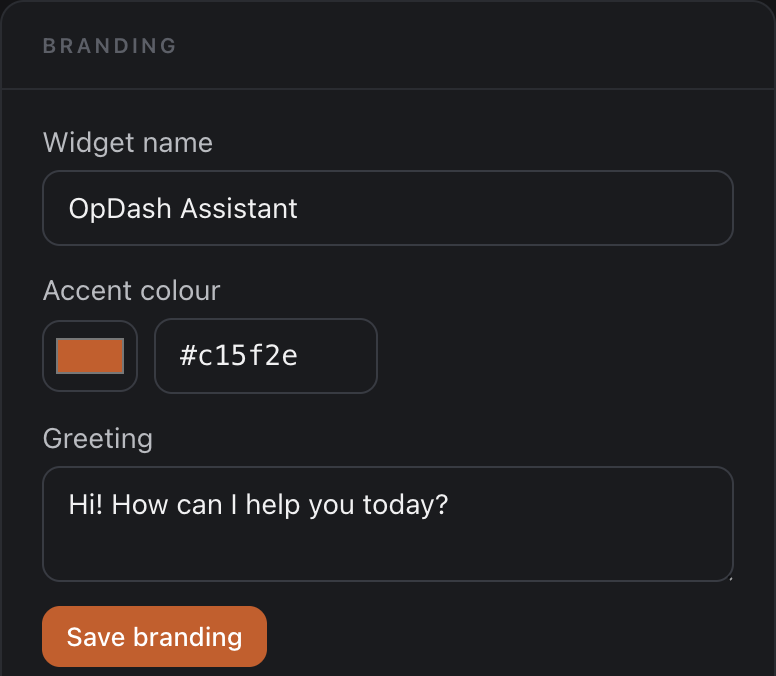Click the Greeting label
This screenshot has height=676, width=776.
point(97,438)
